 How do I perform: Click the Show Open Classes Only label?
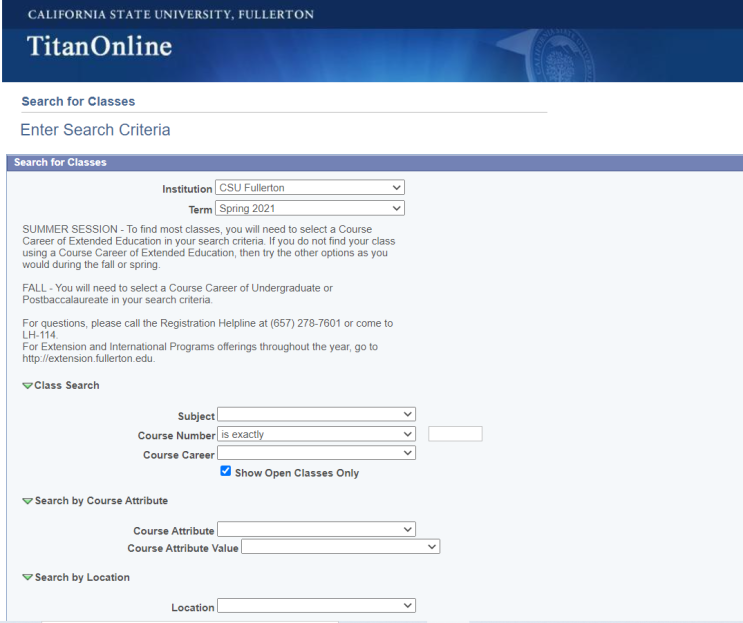tap(297, 473)
